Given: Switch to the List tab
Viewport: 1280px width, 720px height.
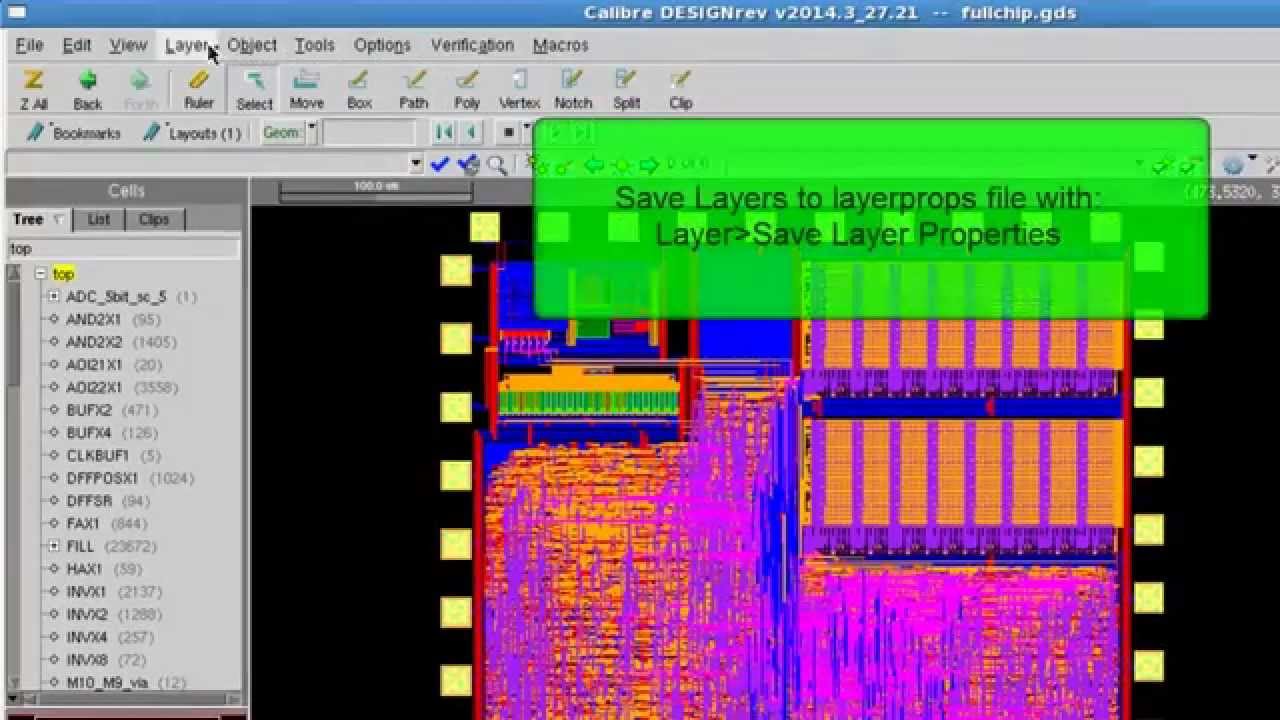Looking at the screenshot, I should tap(98, 219).
